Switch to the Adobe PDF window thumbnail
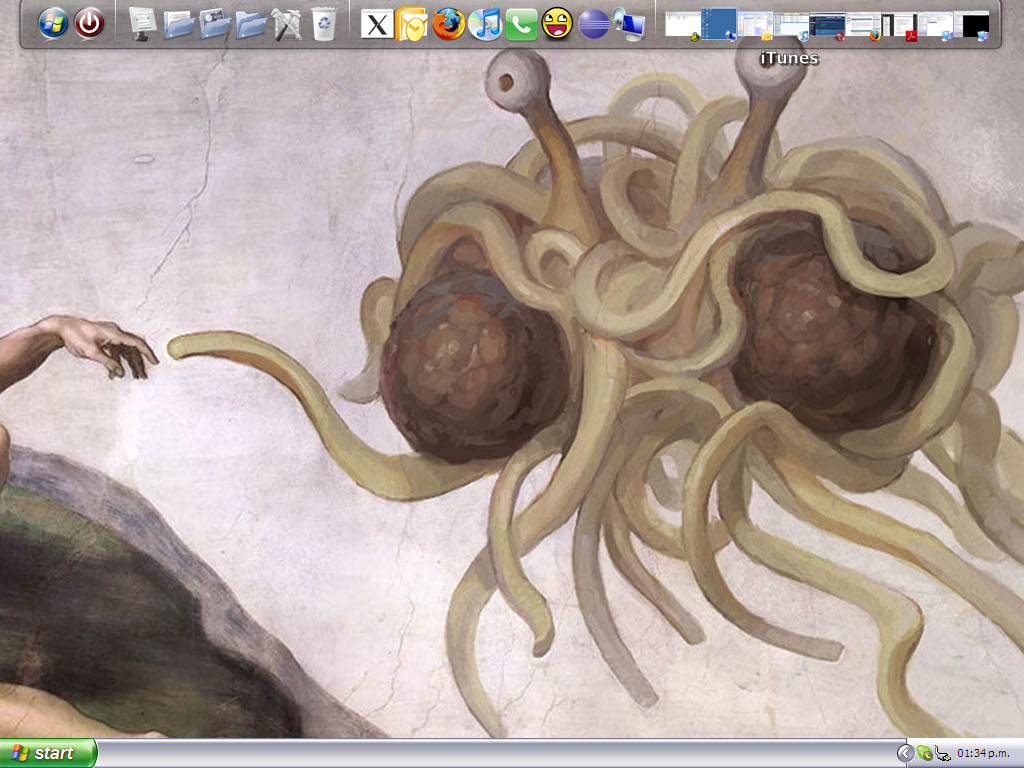1024x768 pixels. point(899,24)
